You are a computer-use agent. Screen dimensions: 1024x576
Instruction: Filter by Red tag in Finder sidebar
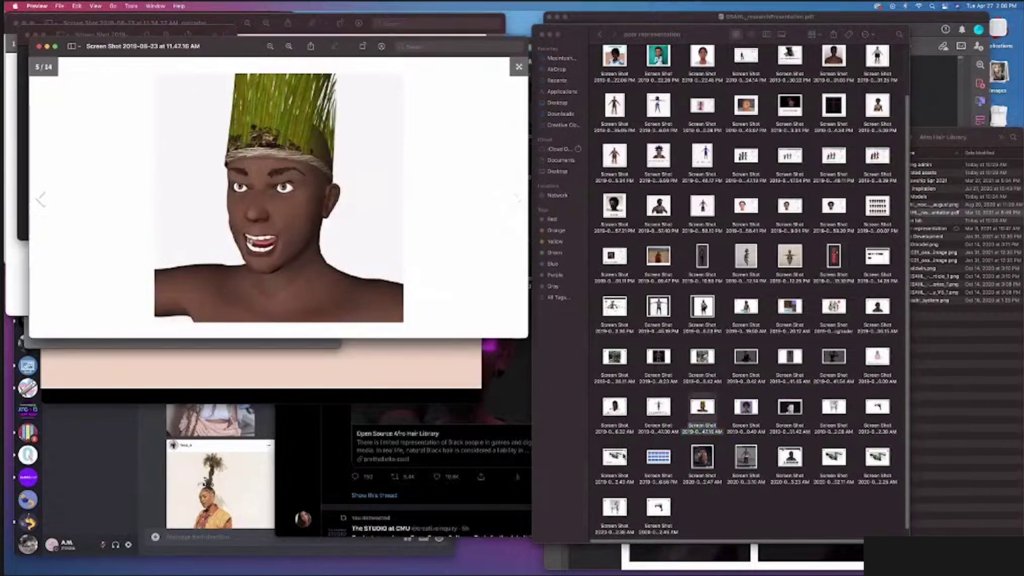click(552, 219)
